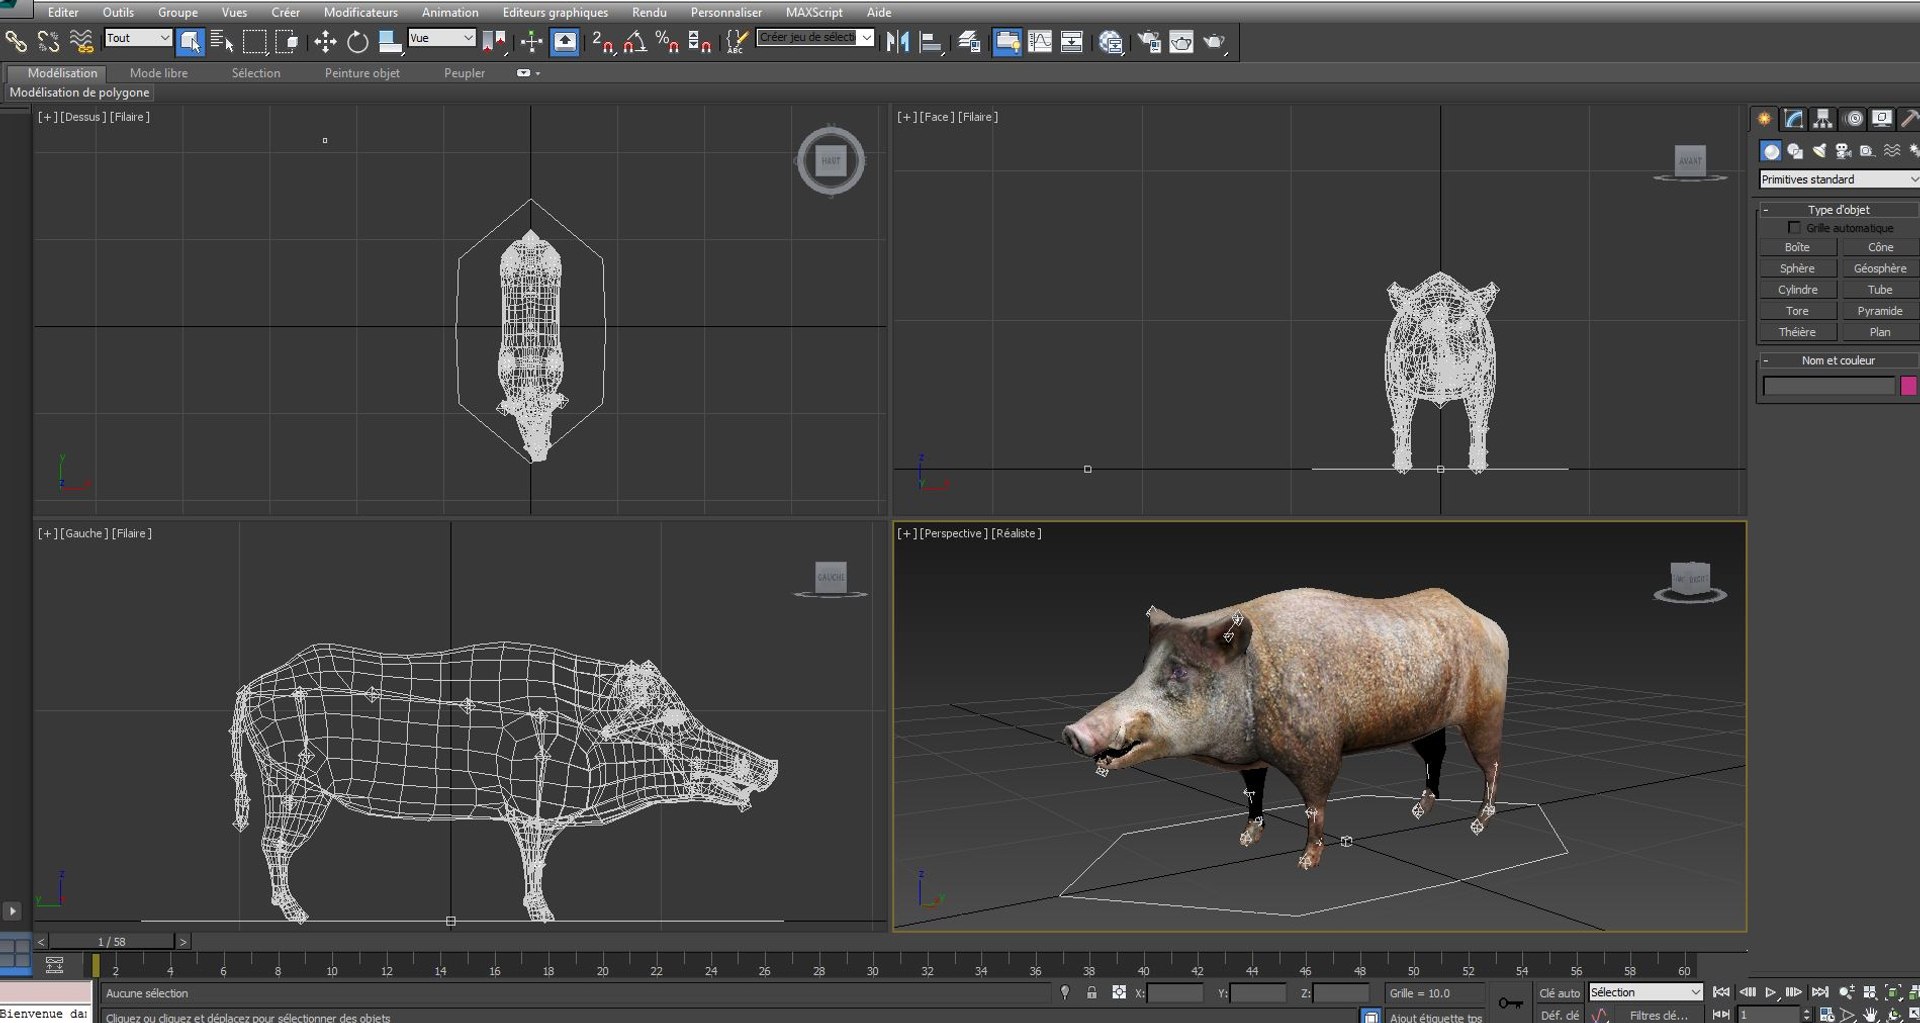Screen dimensions: 1920x1023
Task: Switch to the Peinture objet ribbon tab
Action: tap(362, 73)
